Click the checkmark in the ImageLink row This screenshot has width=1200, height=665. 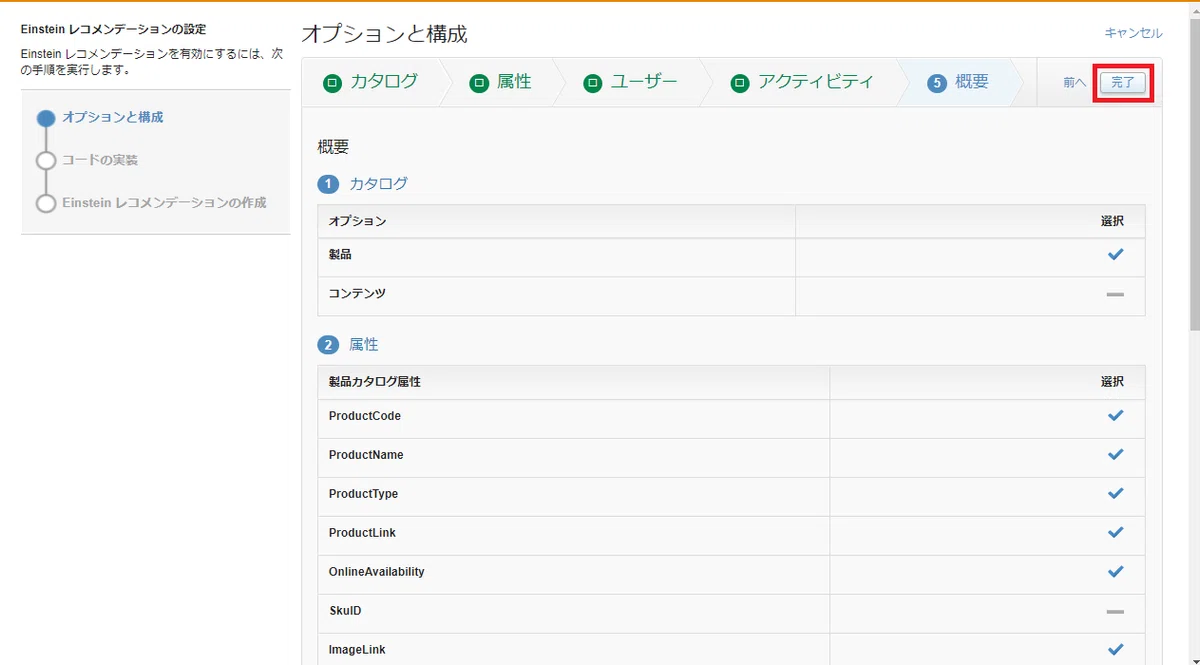click(x=1115, y=650)
